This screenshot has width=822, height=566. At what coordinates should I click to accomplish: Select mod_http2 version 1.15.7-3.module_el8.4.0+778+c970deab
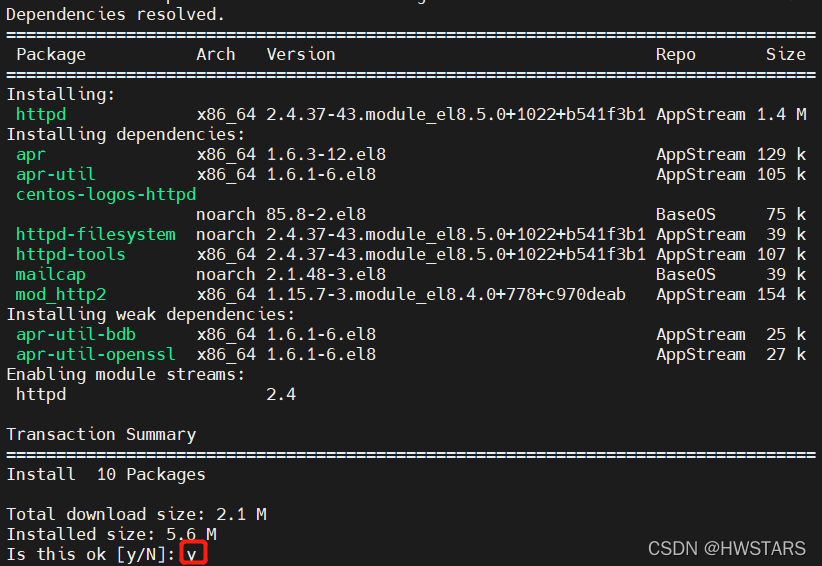(x=446, y=295)
